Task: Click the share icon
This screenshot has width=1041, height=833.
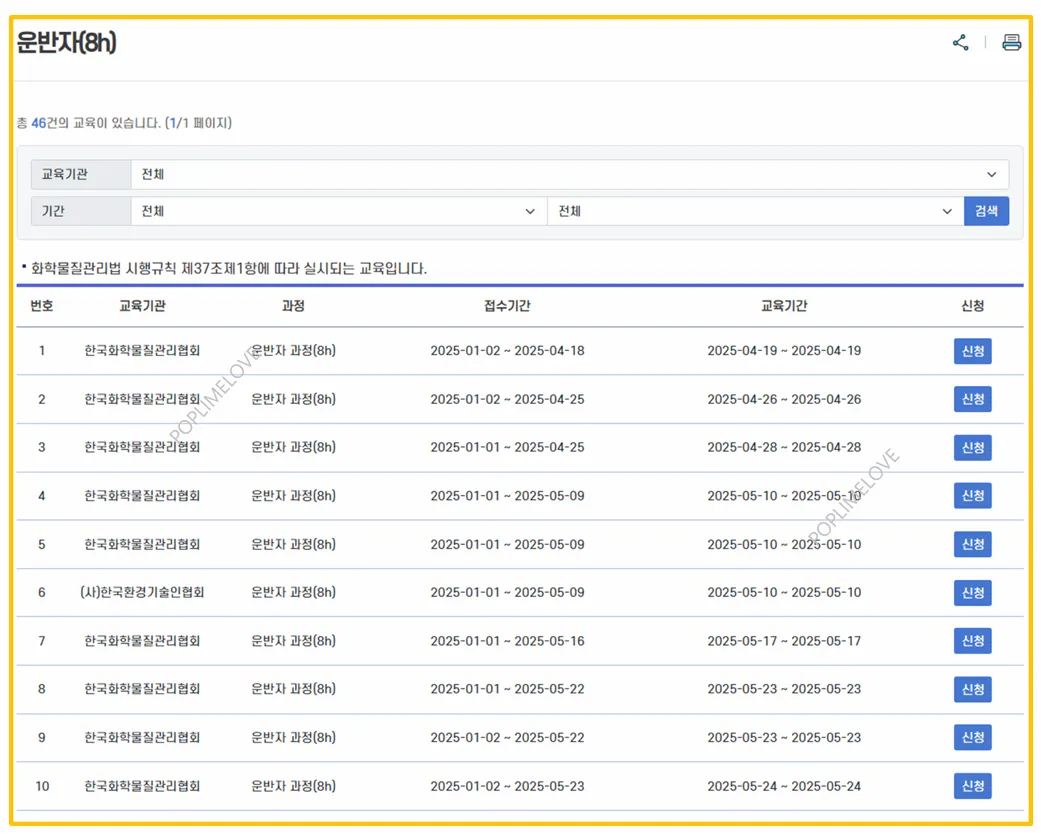Action: click(x=960, y=43)
